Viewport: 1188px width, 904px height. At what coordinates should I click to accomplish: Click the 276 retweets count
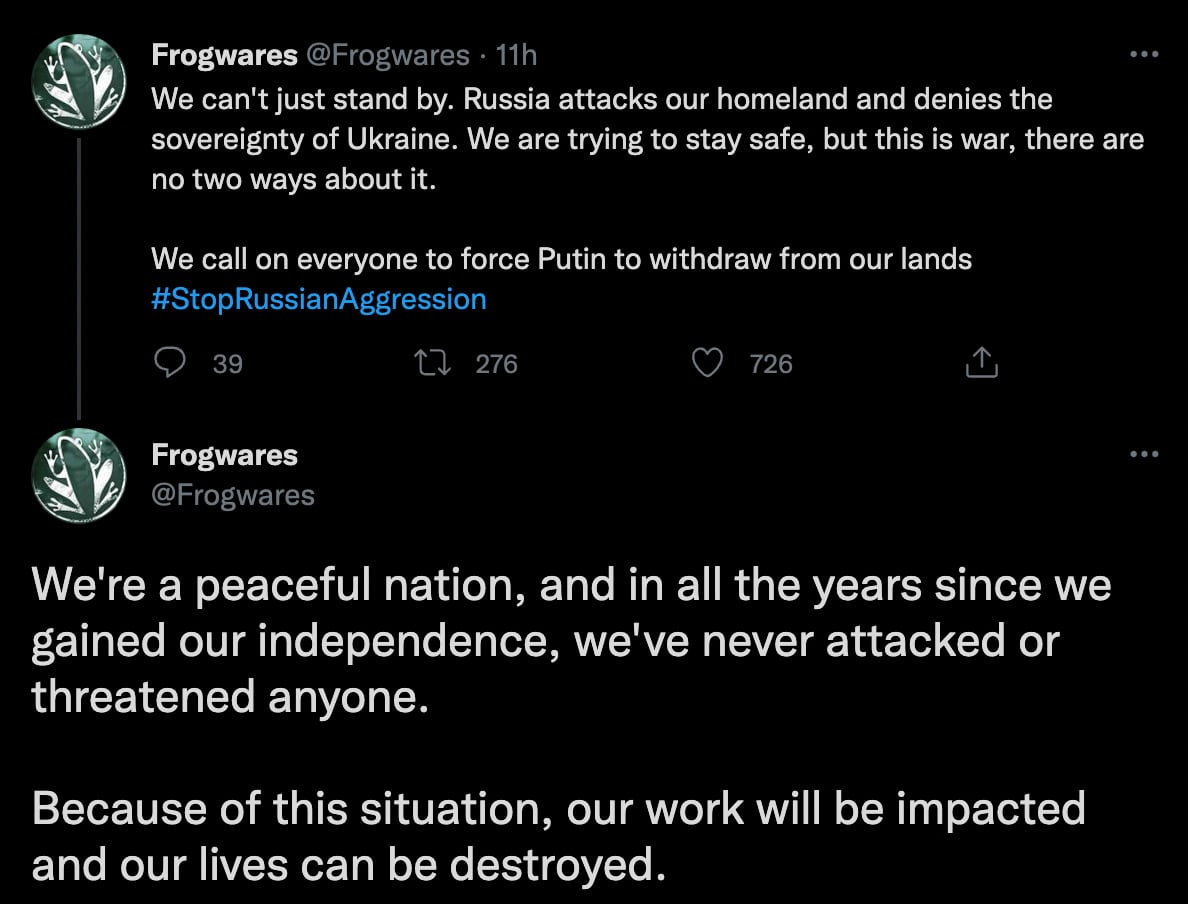tap(496, 364)
